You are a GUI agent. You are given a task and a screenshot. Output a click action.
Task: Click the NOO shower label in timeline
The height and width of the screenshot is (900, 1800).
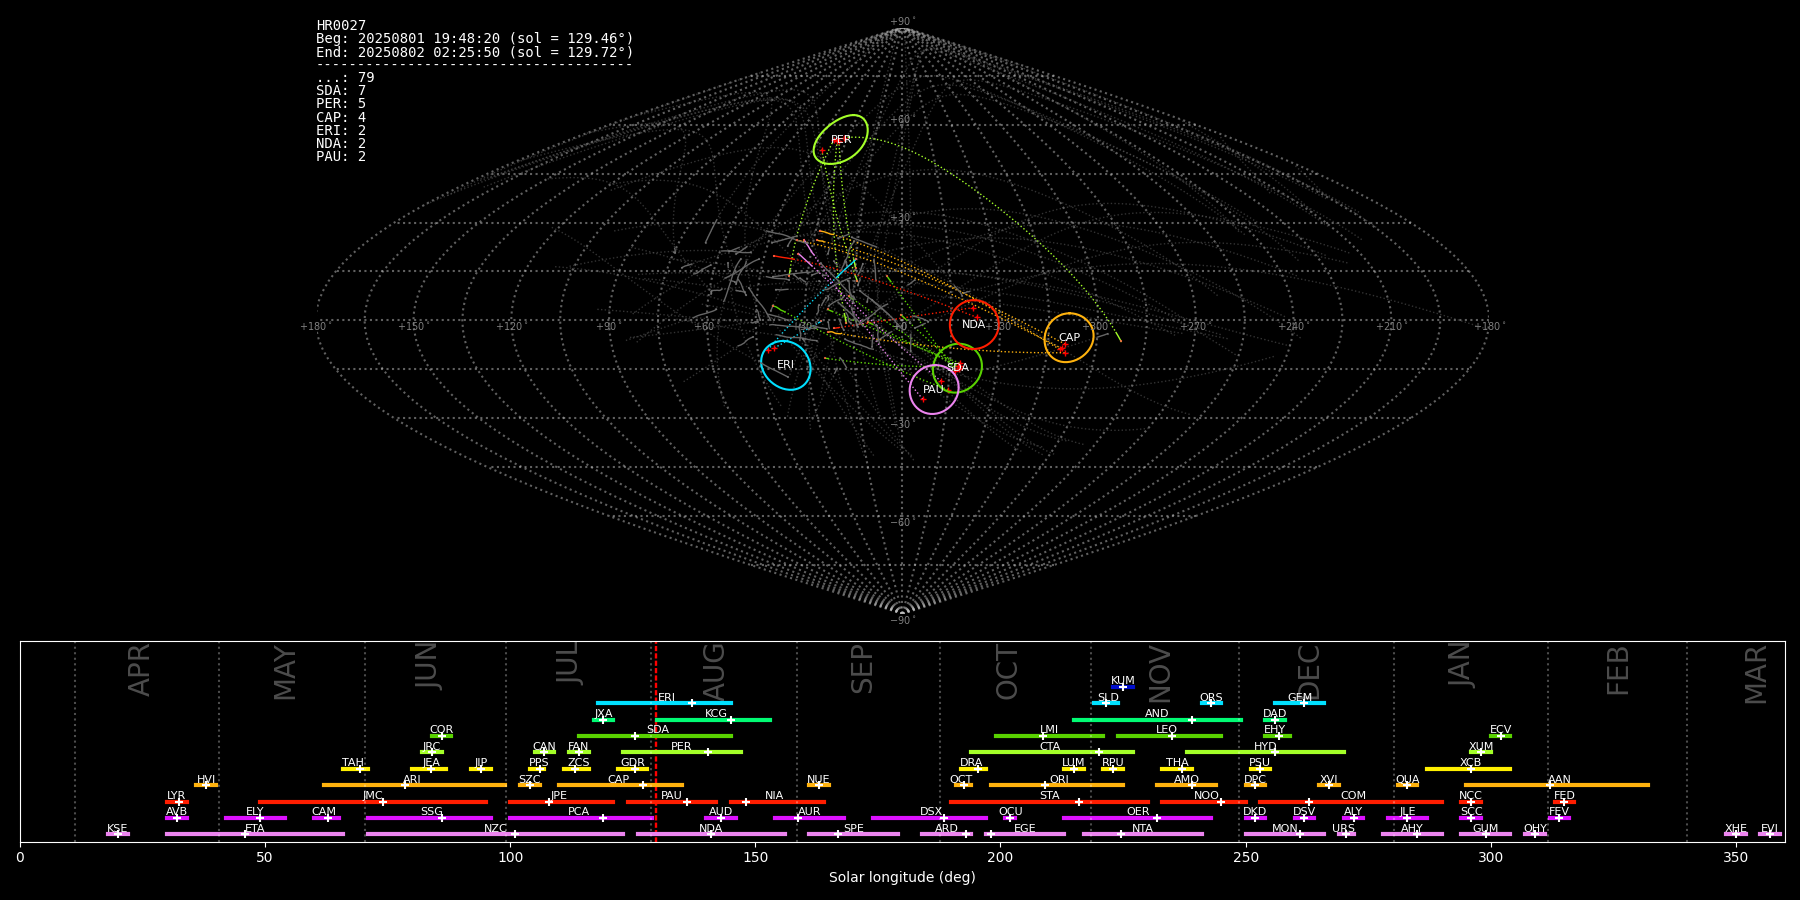pyautogui.click(x=1207, y=796)
